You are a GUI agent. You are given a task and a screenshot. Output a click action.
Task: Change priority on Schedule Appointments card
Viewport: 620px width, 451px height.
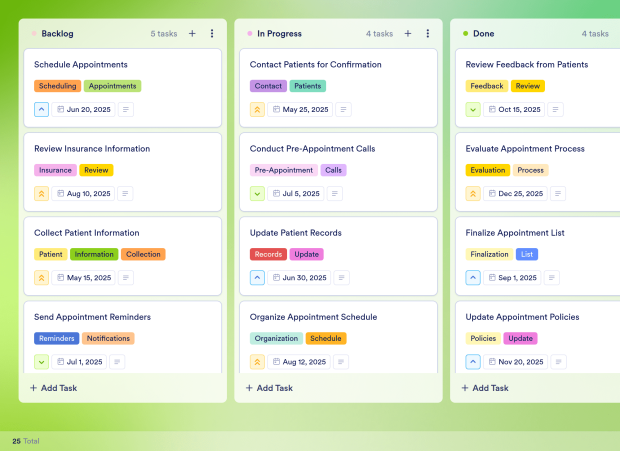42,109
